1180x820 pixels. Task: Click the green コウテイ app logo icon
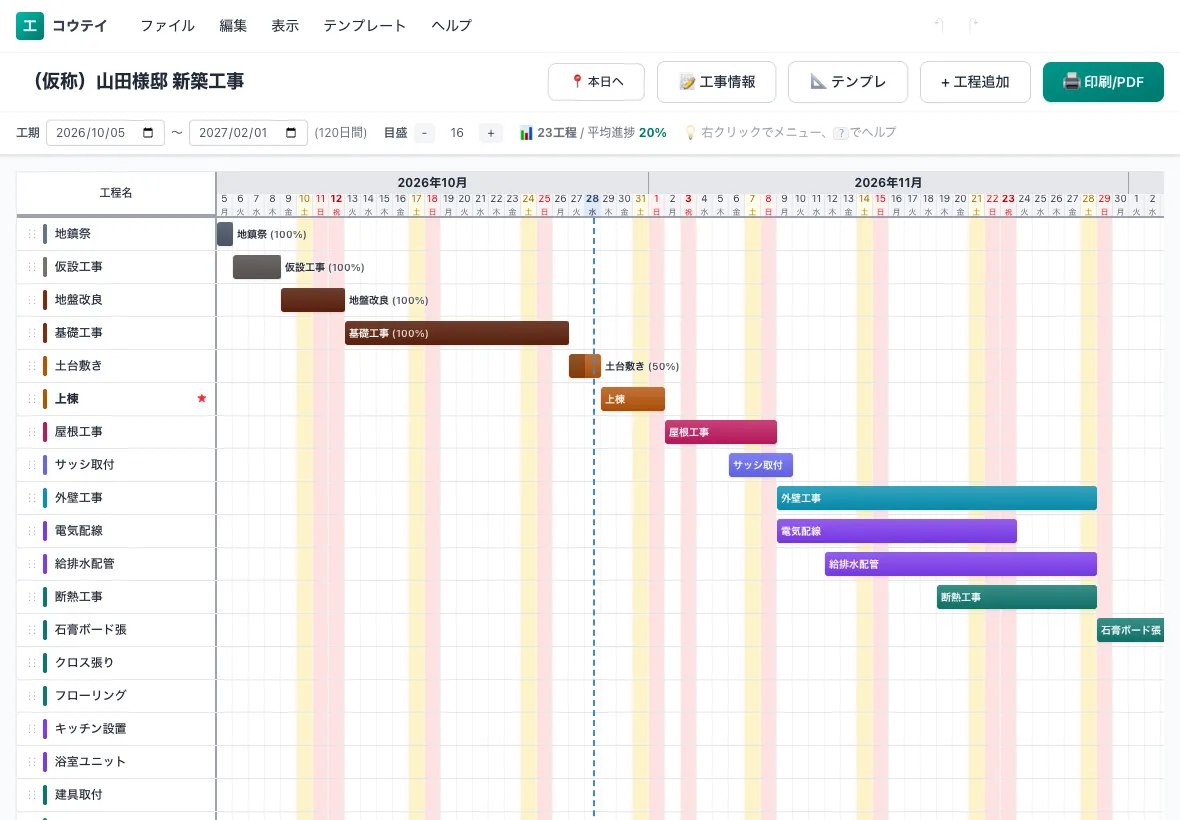(29, 26)
